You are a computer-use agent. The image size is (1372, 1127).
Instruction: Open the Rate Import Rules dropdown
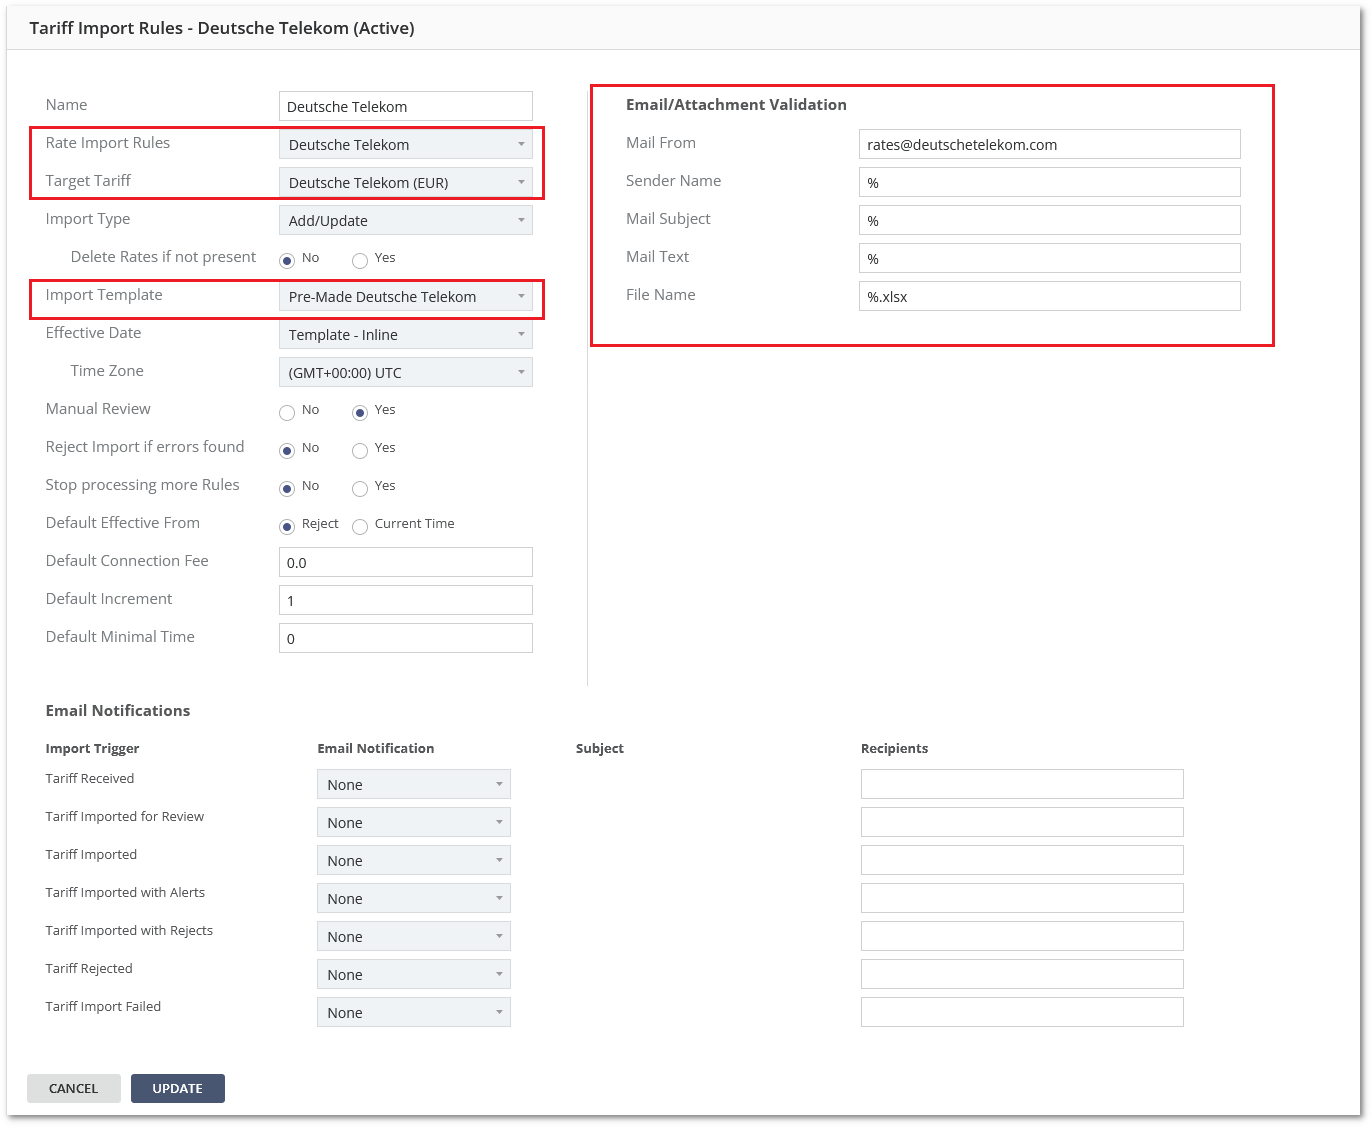[x=405, y=145]
